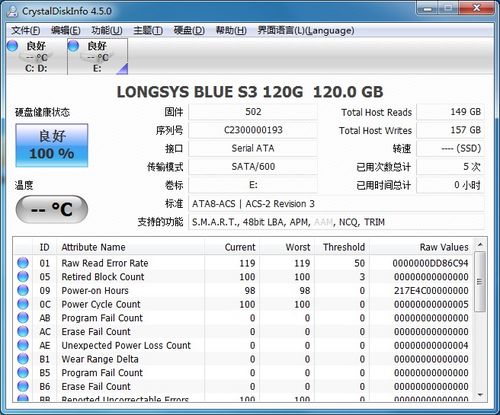Open the 文件(F) menu
This screenshot has width=500, height=415.
click(x=26, y=31)
